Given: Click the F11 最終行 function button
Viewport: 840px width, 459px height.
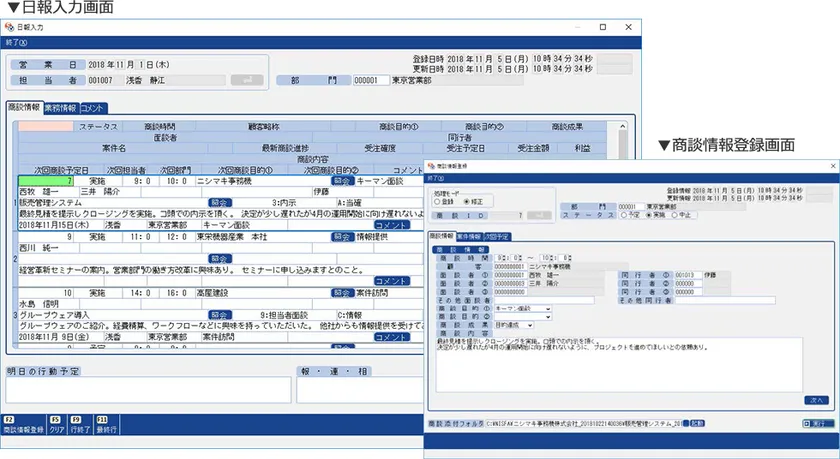Looking at the screenshot, I should click(x=106, y=425).
